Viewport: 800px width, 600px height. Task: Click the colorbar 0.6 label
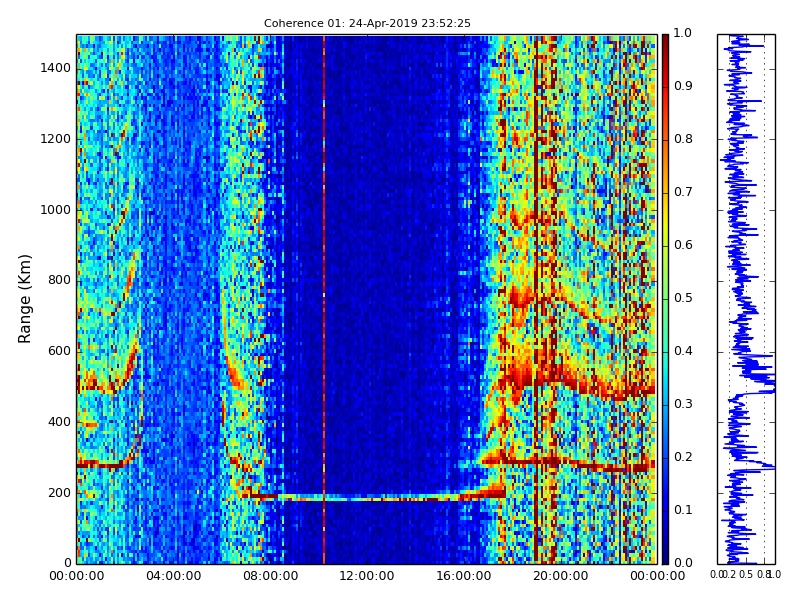[x=683, y=245]
